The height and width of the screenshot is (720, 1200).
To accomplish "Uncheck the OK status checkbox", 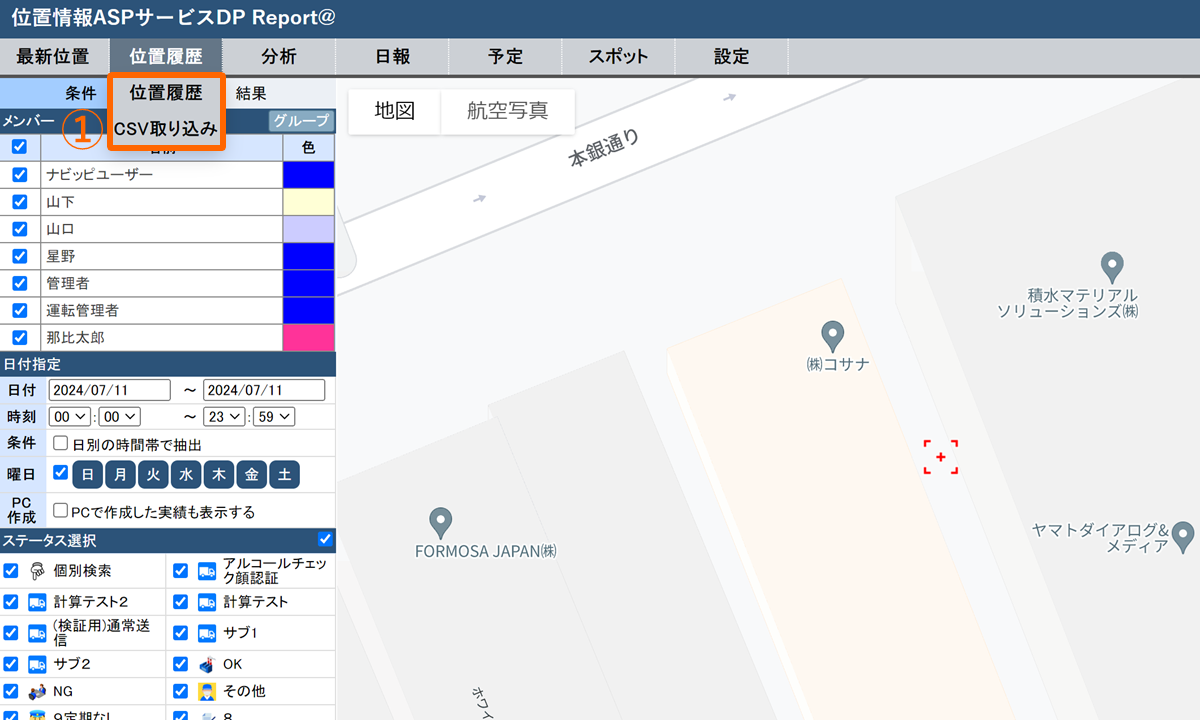I will [181, 664].
